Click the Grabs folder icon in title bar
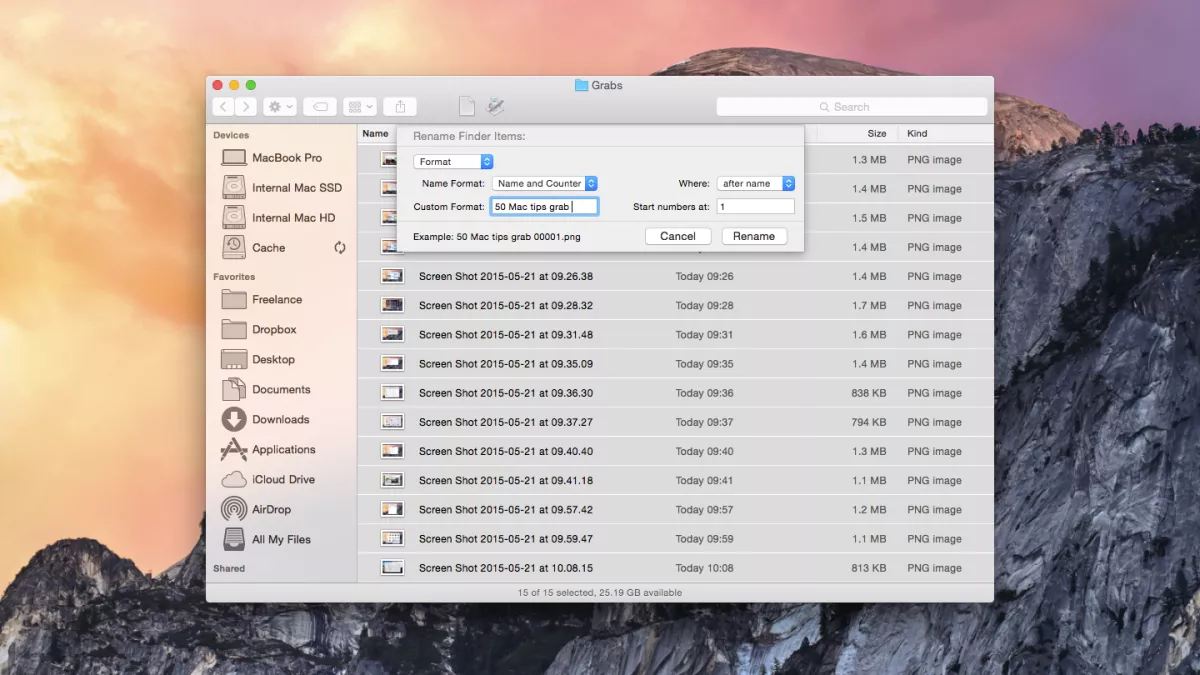 (x=581, y=85)
